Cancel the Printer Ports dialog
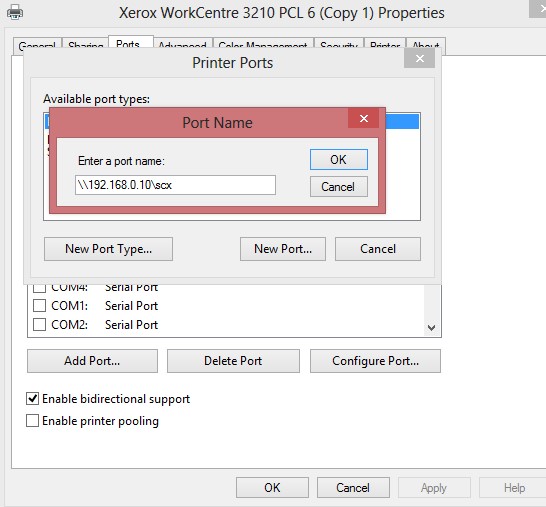The height and width of the screenshot is (507, 546). tap(378, 249)
